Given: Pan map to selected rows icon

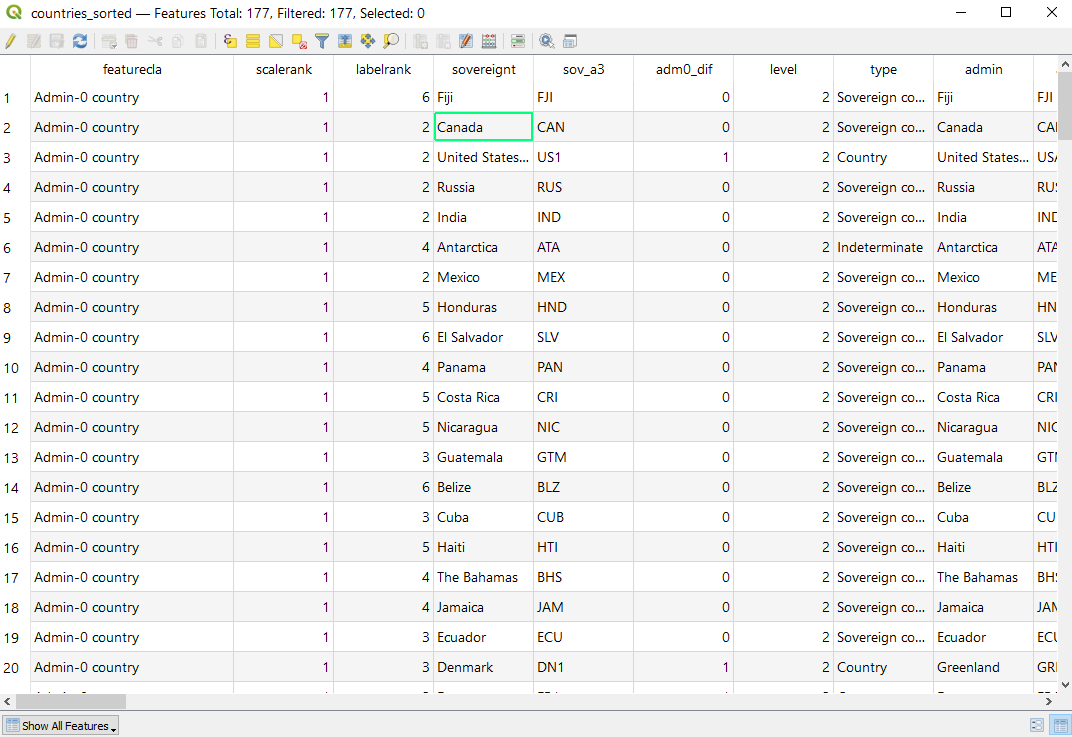Looking at the screenshot, I should pyautogui.click(x=368, y=41).
